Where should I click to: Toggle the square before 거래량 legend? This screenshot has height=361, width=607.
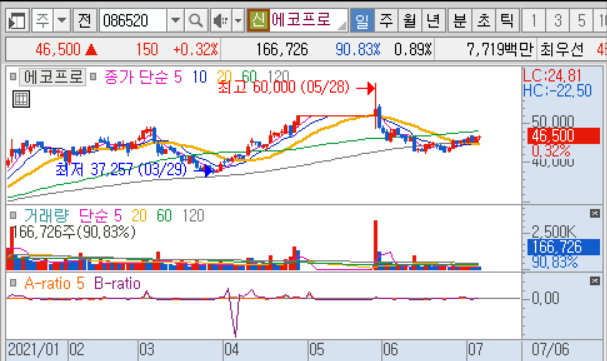pos(13,215)
